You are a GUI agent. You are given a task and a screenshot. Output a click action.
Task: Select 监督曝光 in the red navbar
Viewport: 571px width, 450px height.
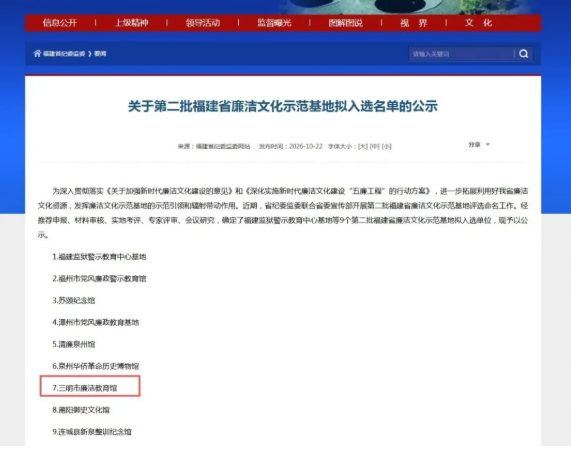pyautogui.click(x=274, y=23)
